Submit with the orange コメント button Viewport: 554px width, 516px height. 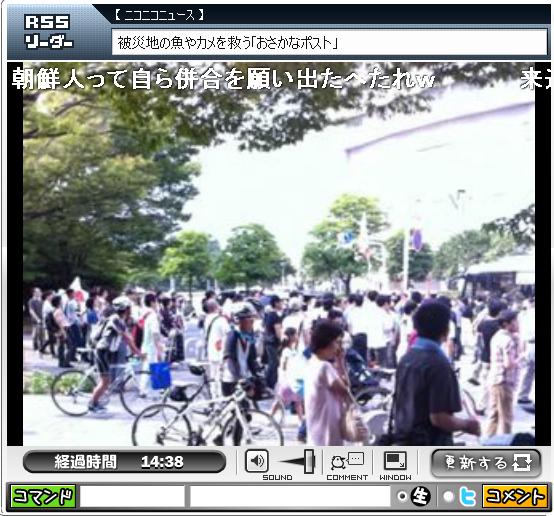point(515,496)
